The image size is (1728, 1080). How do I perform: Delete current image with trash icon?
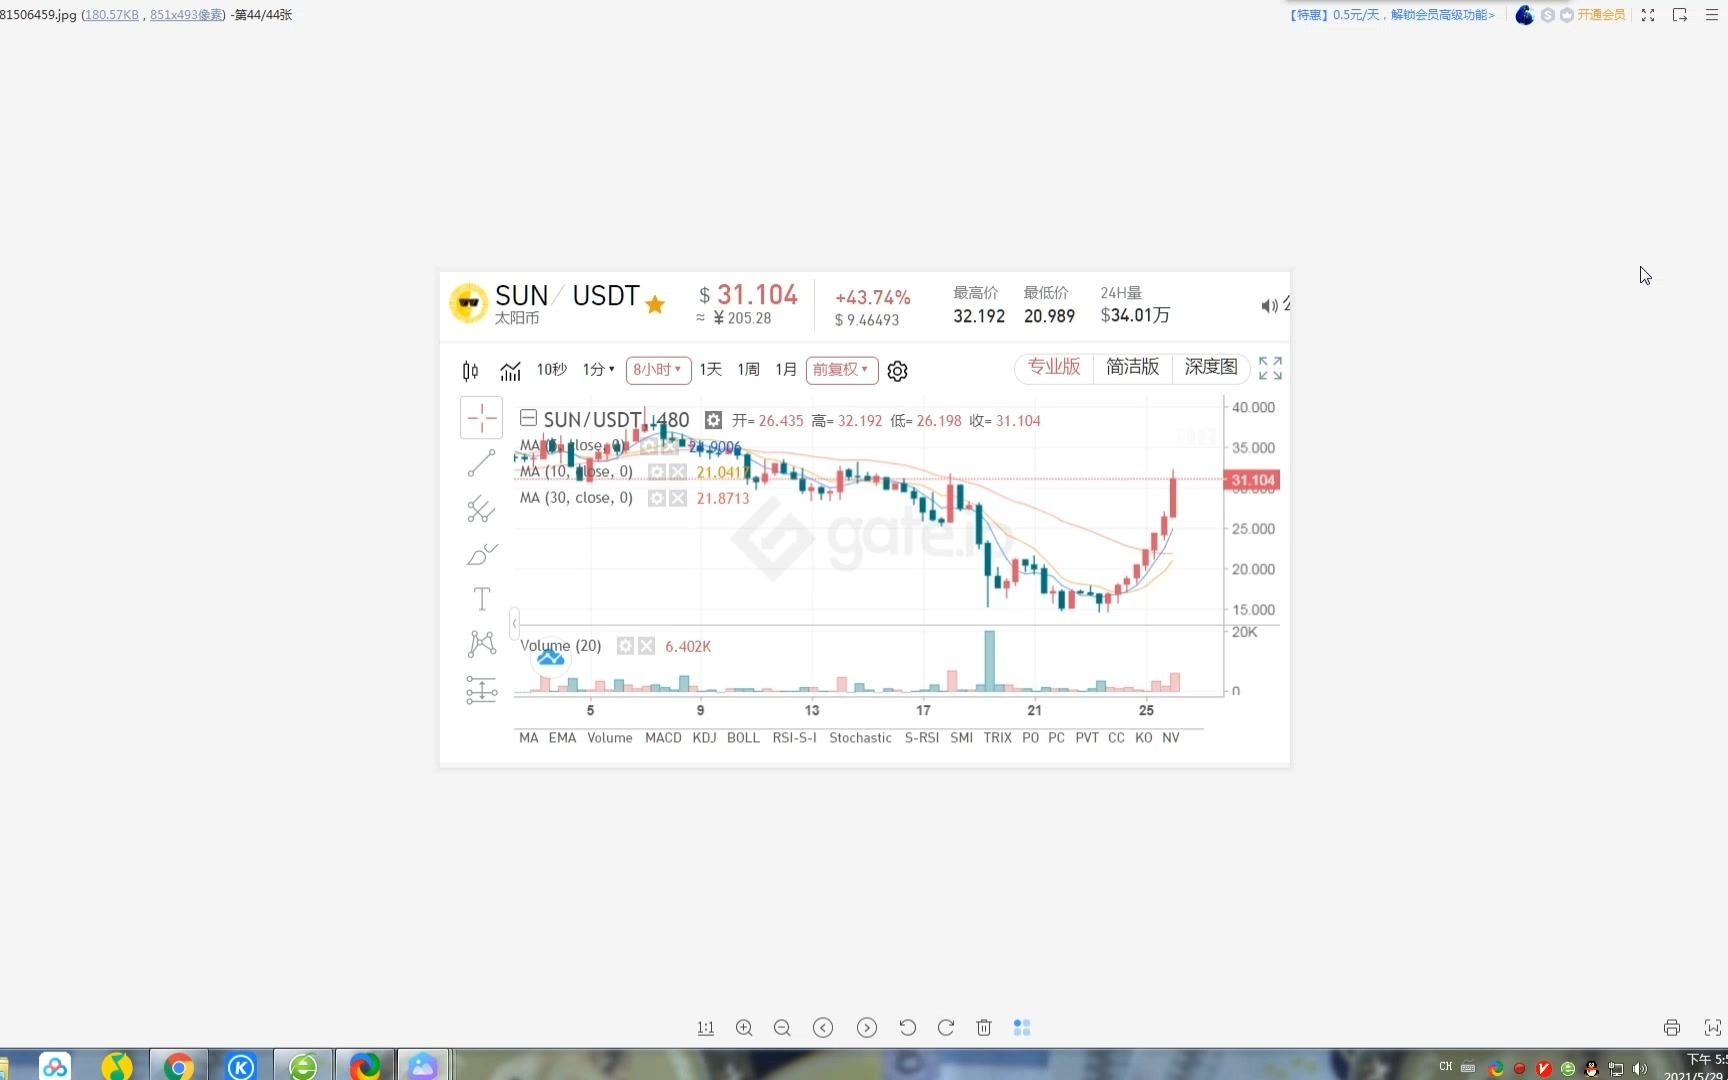click(x=984, y=1028)
